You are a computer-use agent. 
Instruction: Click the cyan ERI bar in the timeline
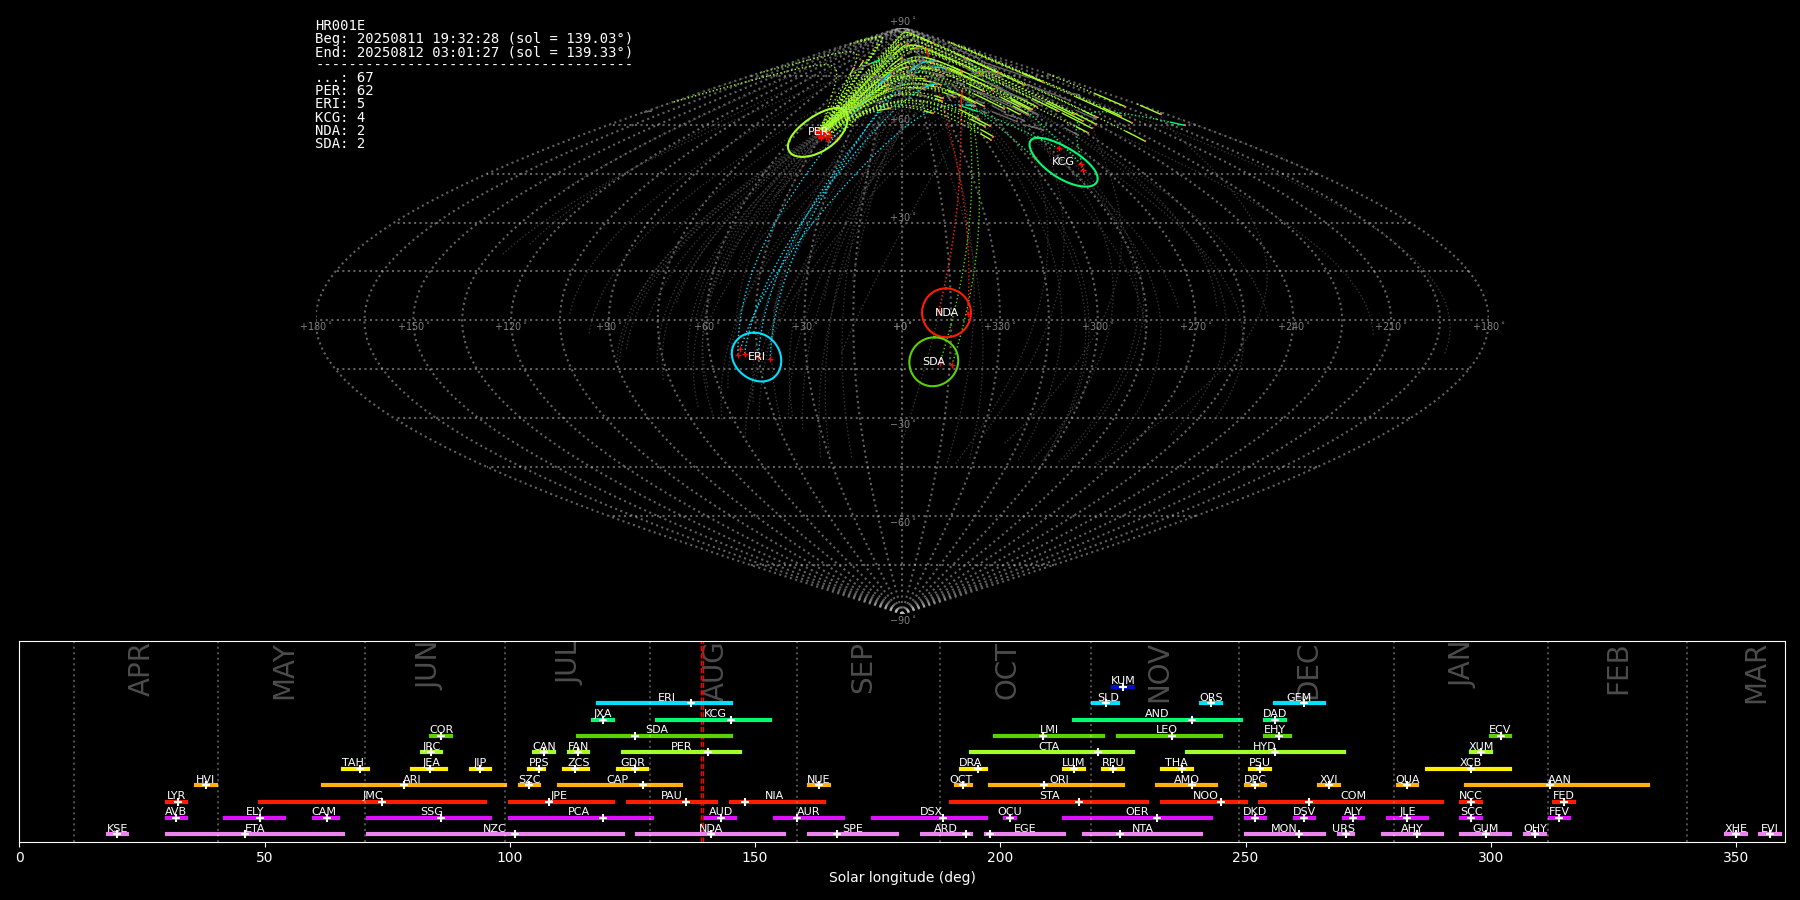coord(664,703)
